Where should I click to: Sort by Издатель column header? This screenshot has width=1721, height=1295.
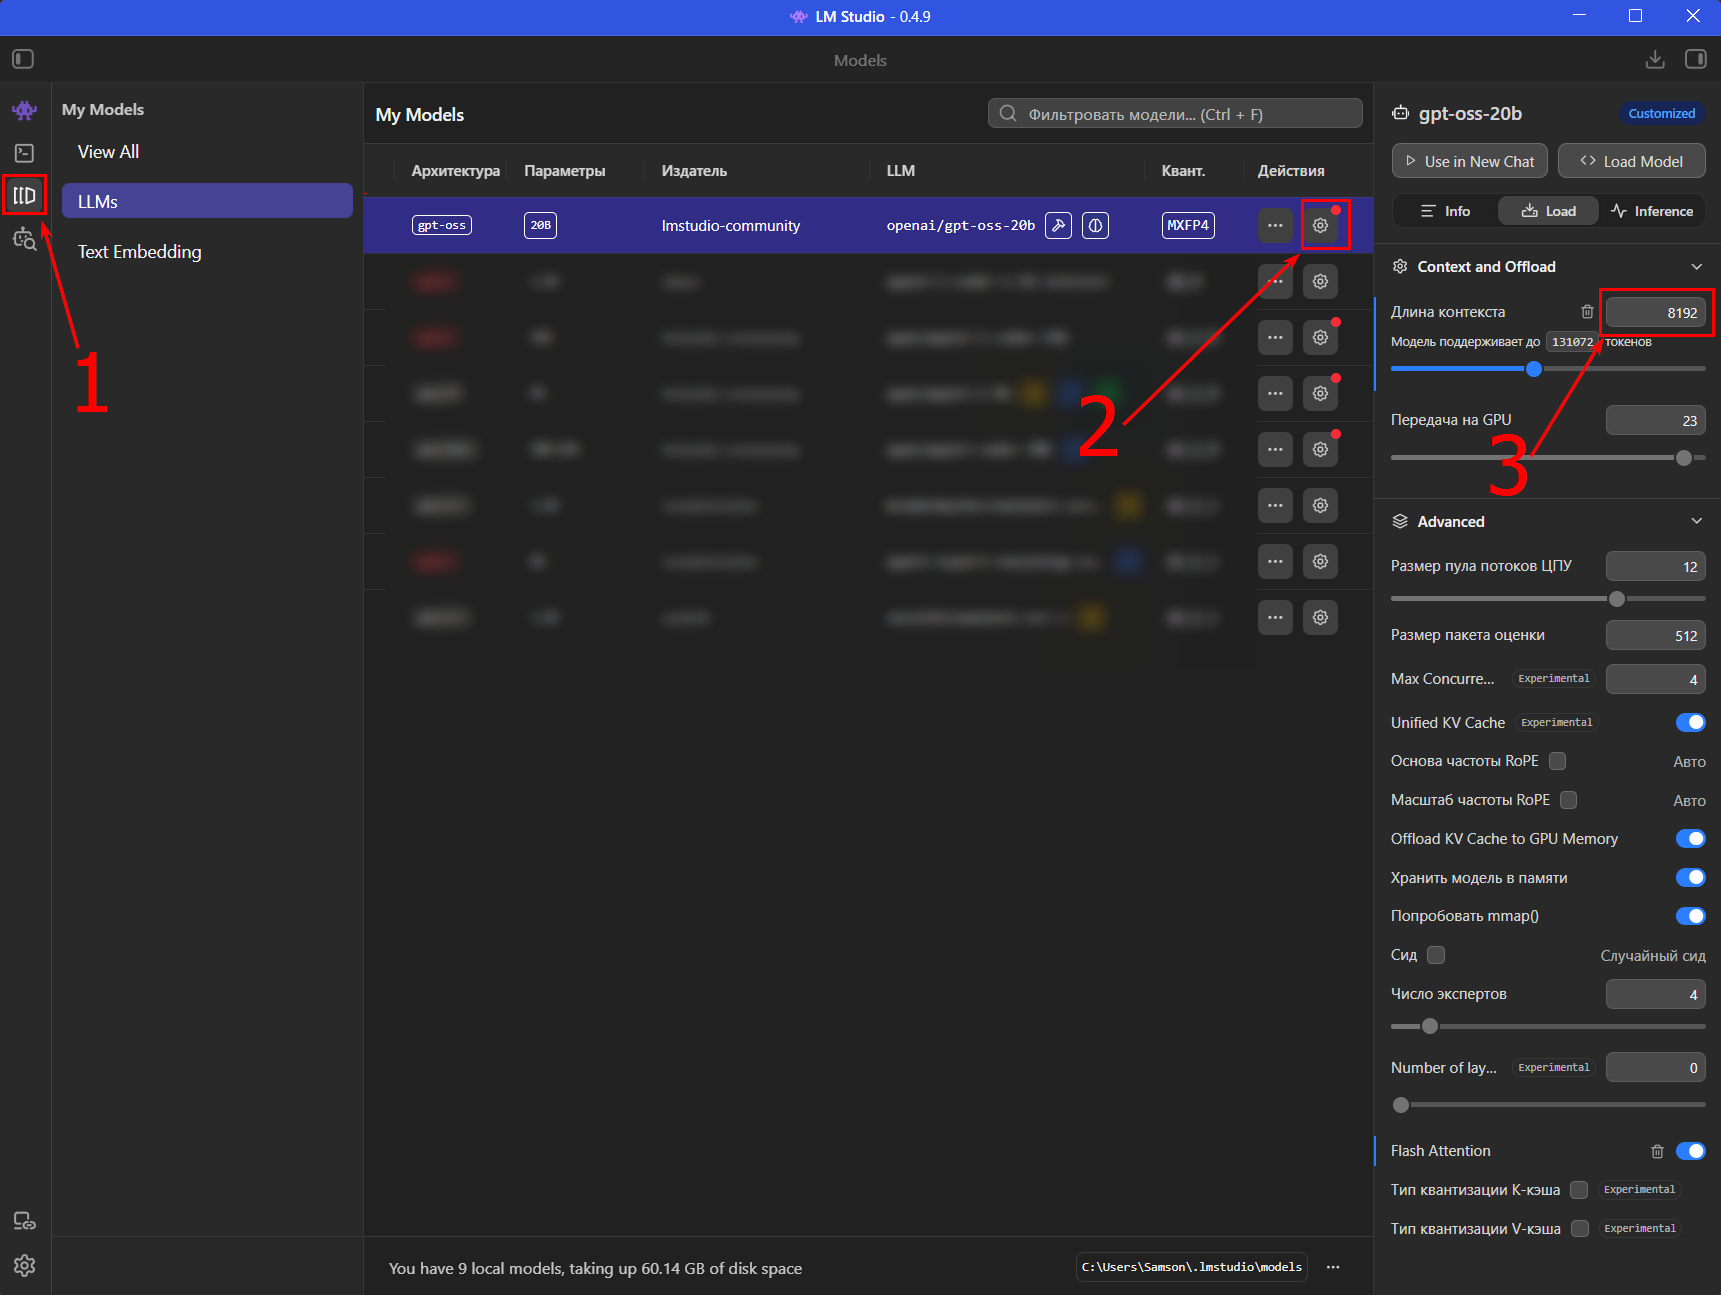pos(694,171)
